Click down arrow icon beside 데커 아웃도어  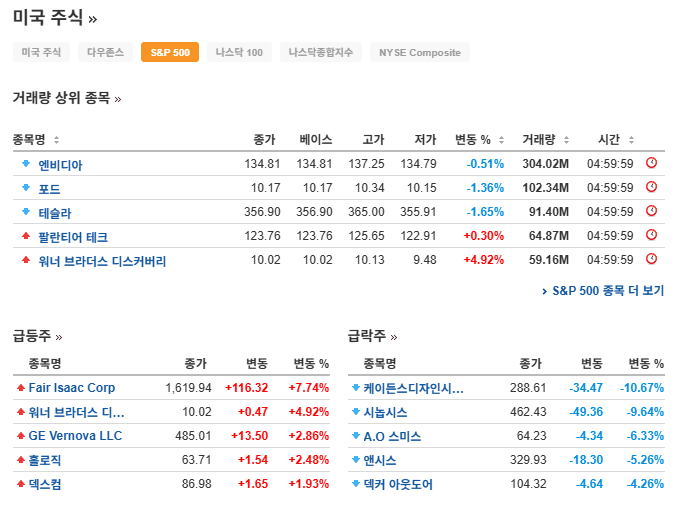(356, 484)
